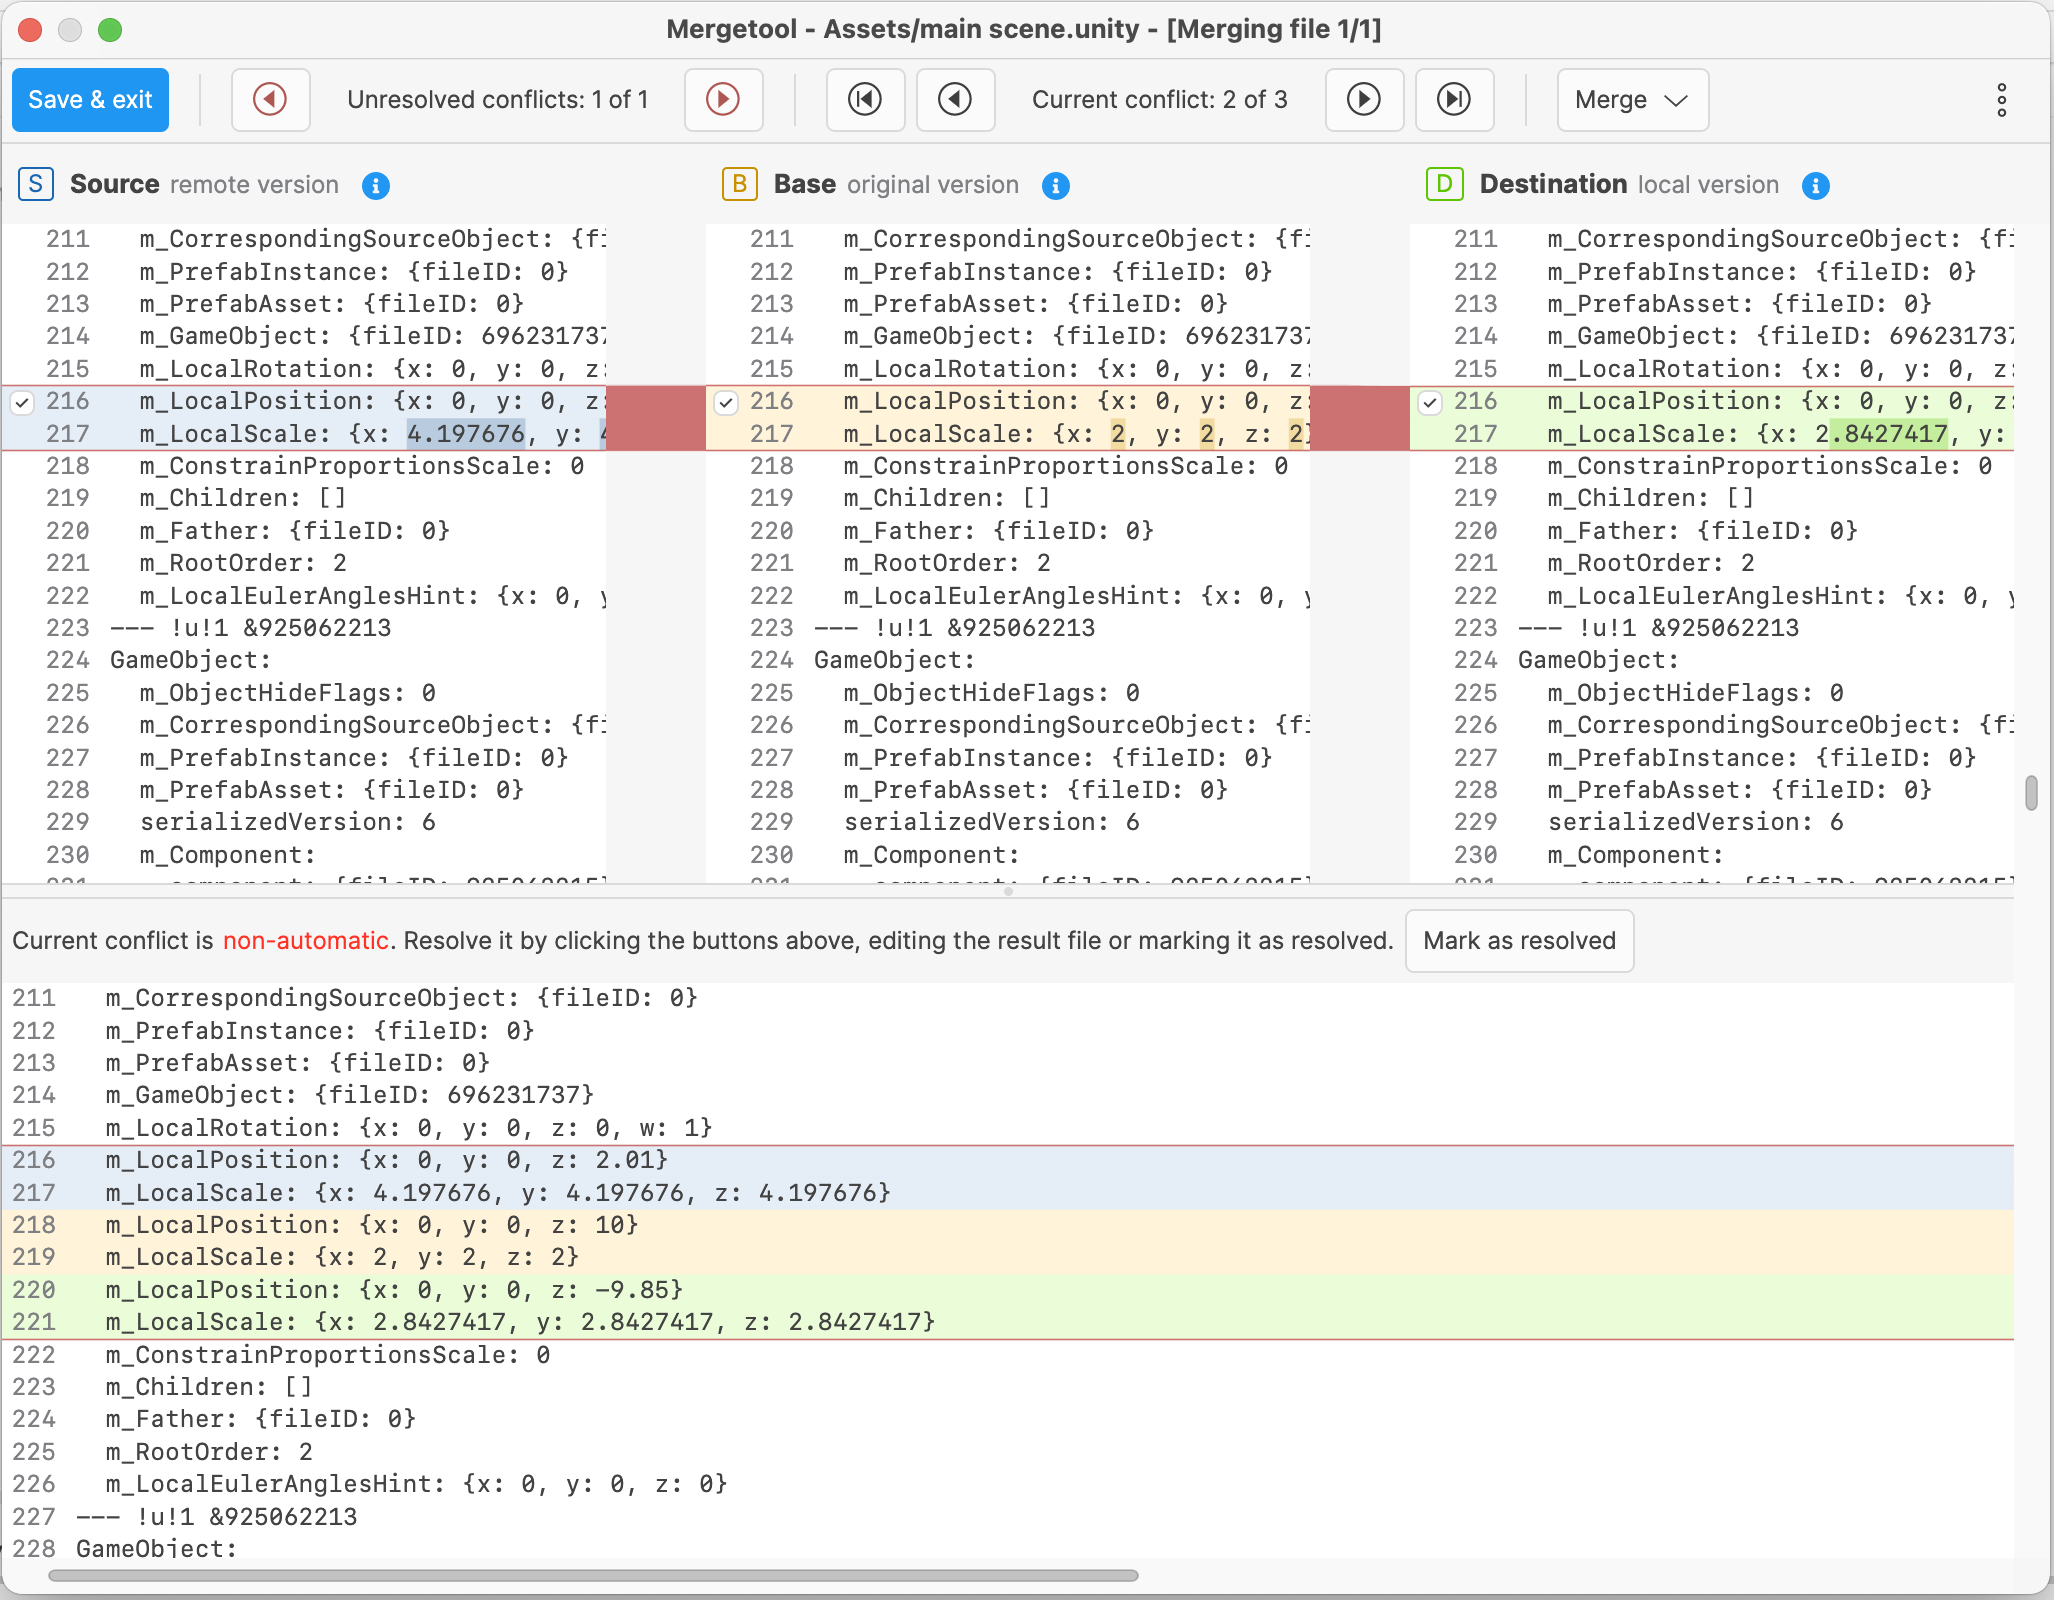This screenshot has height=1600, width=2054.
Task: Toggle Destination checkbox at line 216
Action: 1430,403
